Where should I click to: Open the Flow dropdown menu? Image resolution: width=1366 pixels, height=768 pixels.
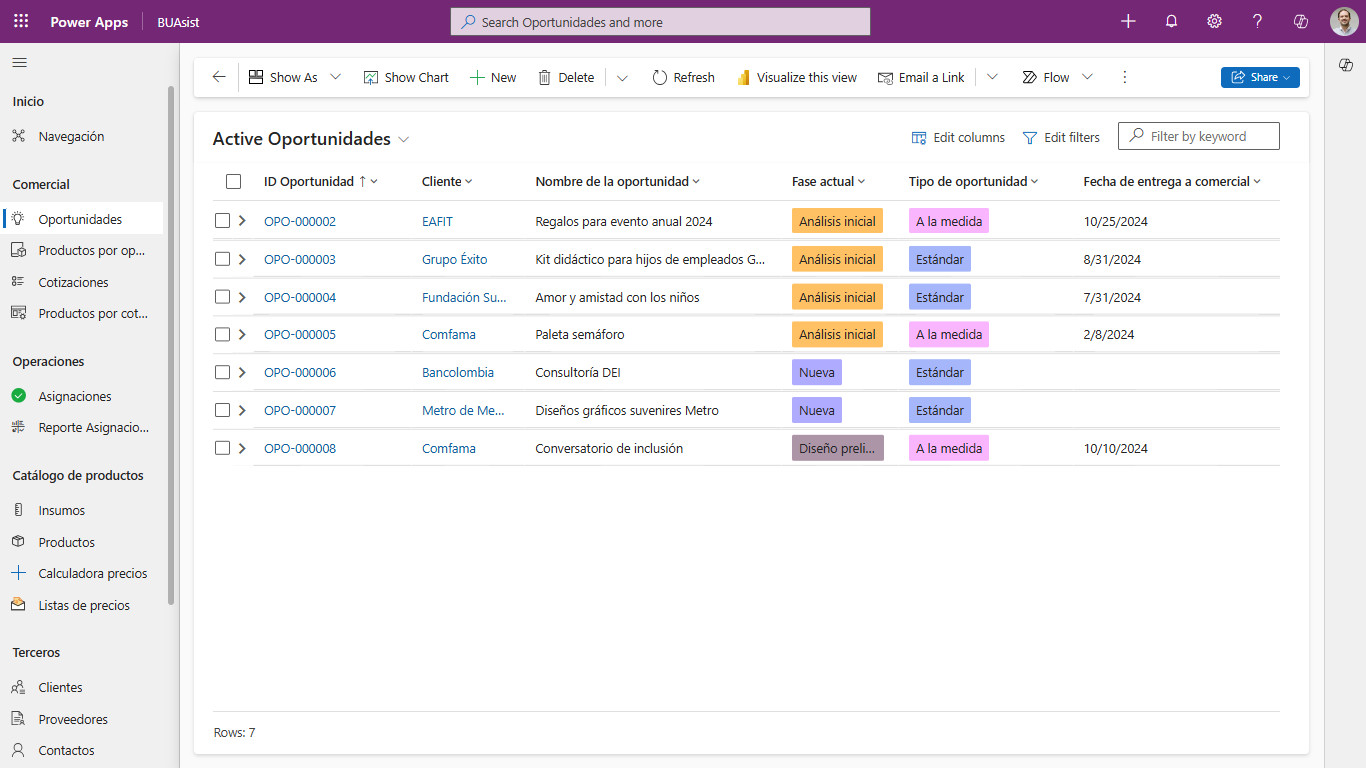pos(1057,77)
